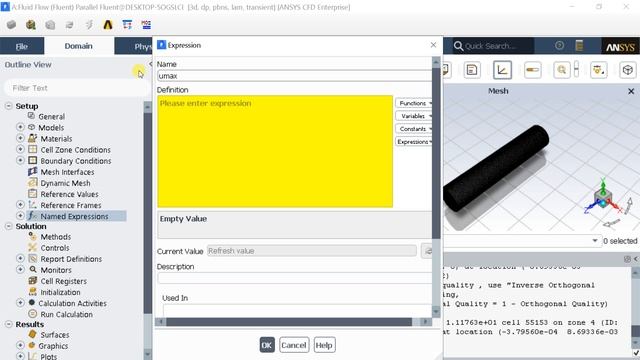Expand the Boundary Conditions node

coord(20,160)
